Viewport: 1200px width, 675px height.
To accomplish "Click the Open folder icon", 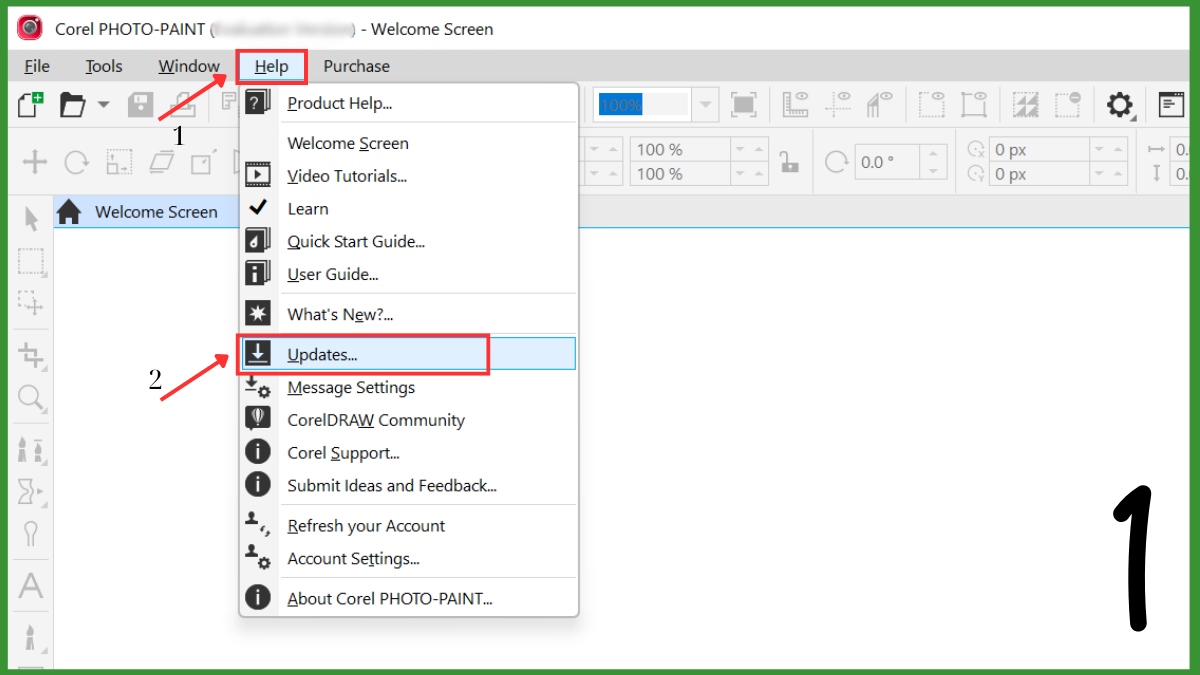I will point(73,104).
